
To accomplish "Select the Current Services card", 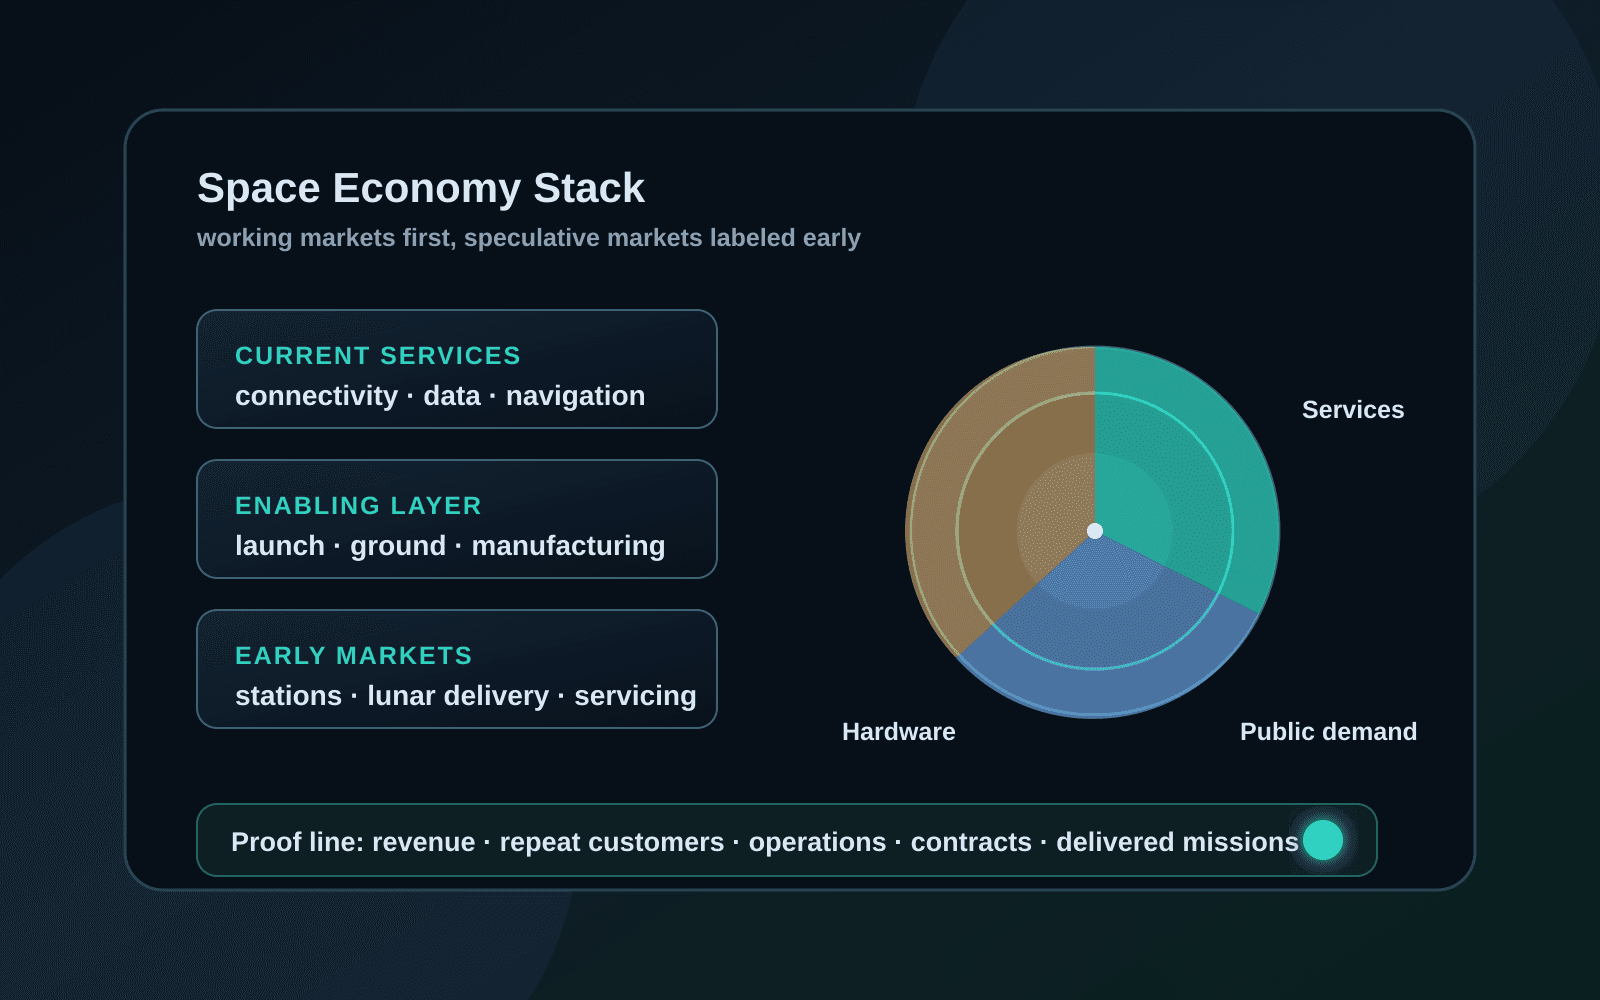I will pos(457,369).
